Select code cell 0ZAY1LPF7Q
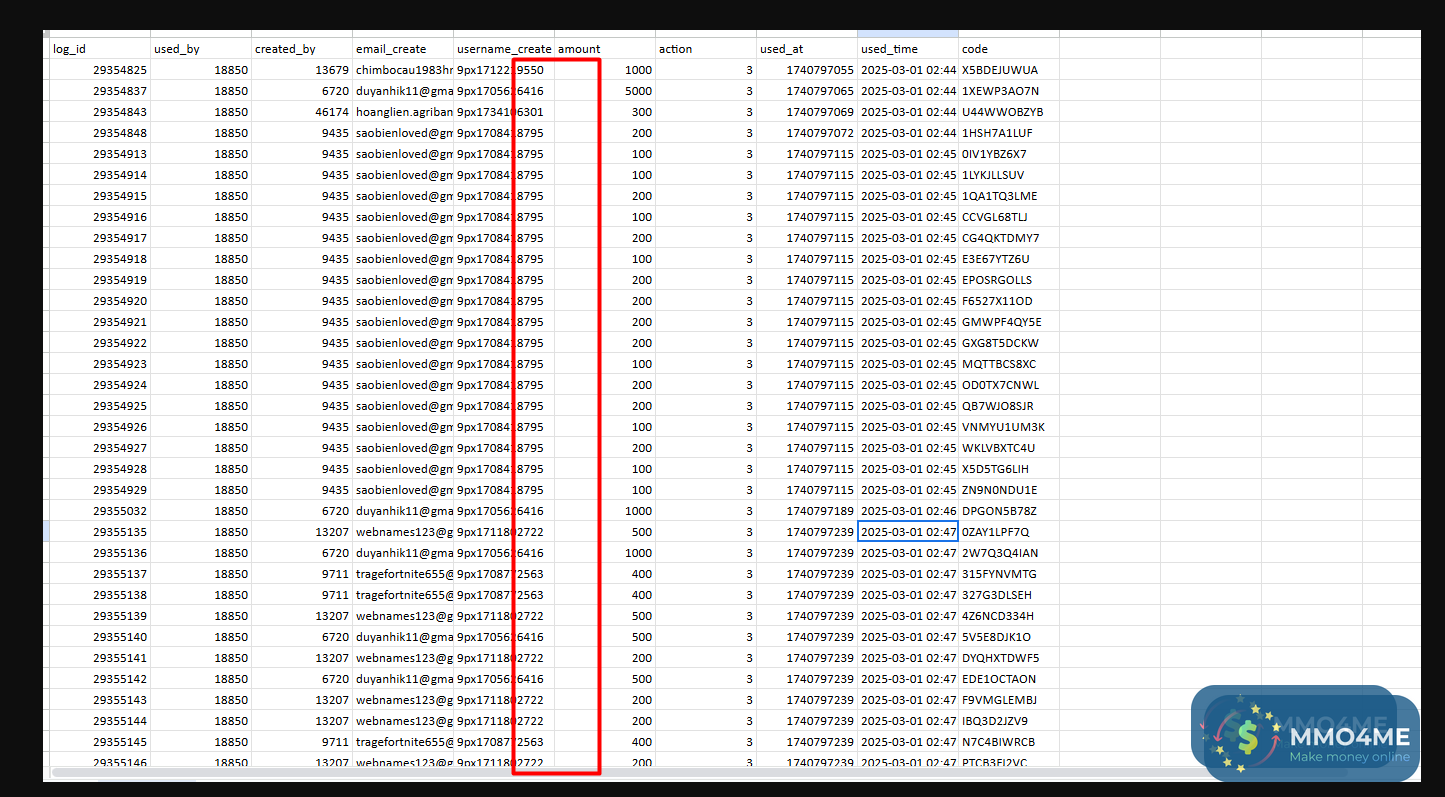1445x797 pixels. coord(1009,532)
